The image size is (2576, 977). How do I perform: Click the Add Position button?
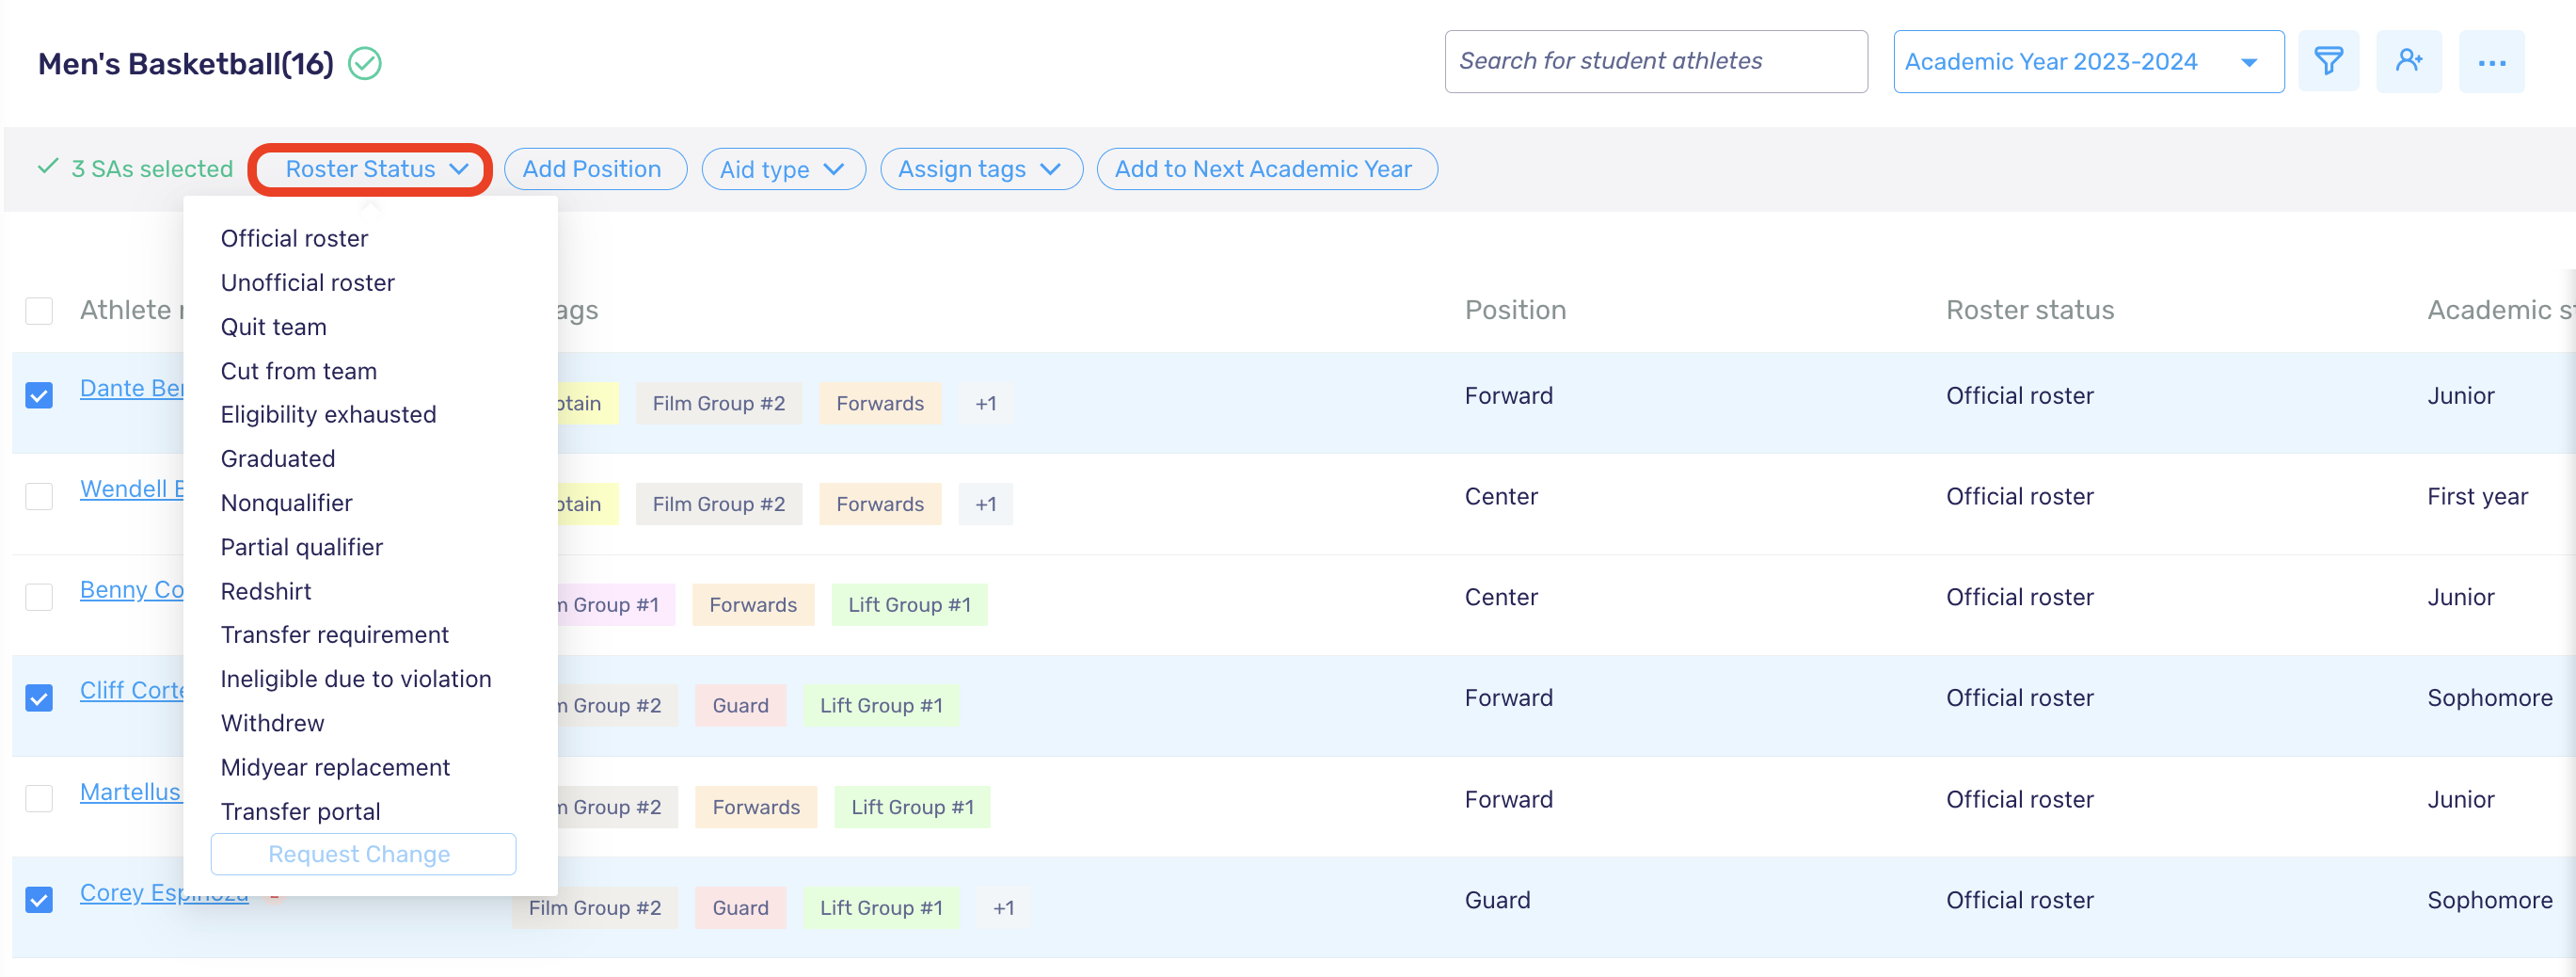[594, 169]
